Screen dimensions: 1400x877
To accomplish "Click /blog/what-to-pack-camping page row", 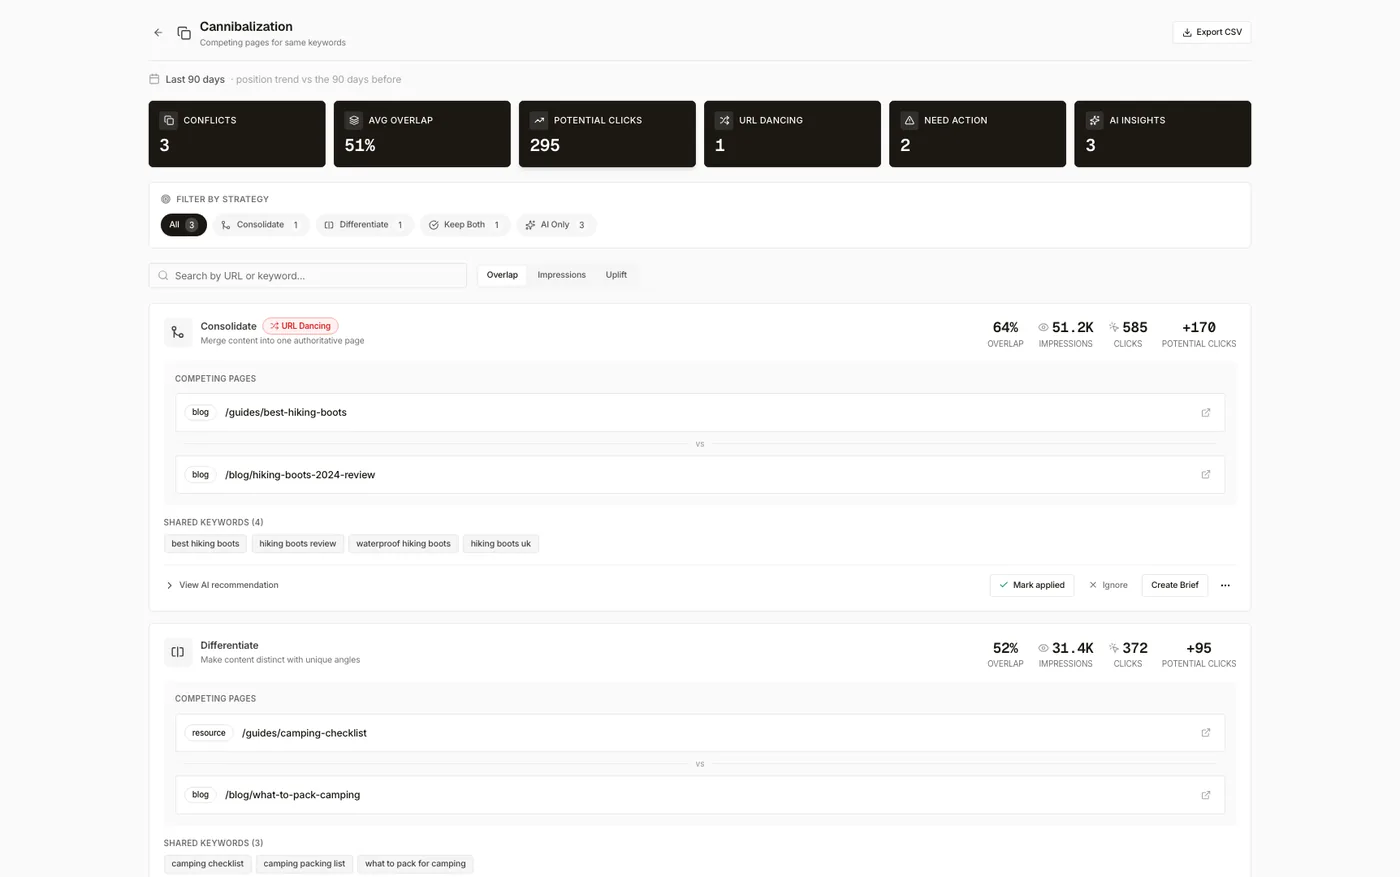I will tap(700, 795).
